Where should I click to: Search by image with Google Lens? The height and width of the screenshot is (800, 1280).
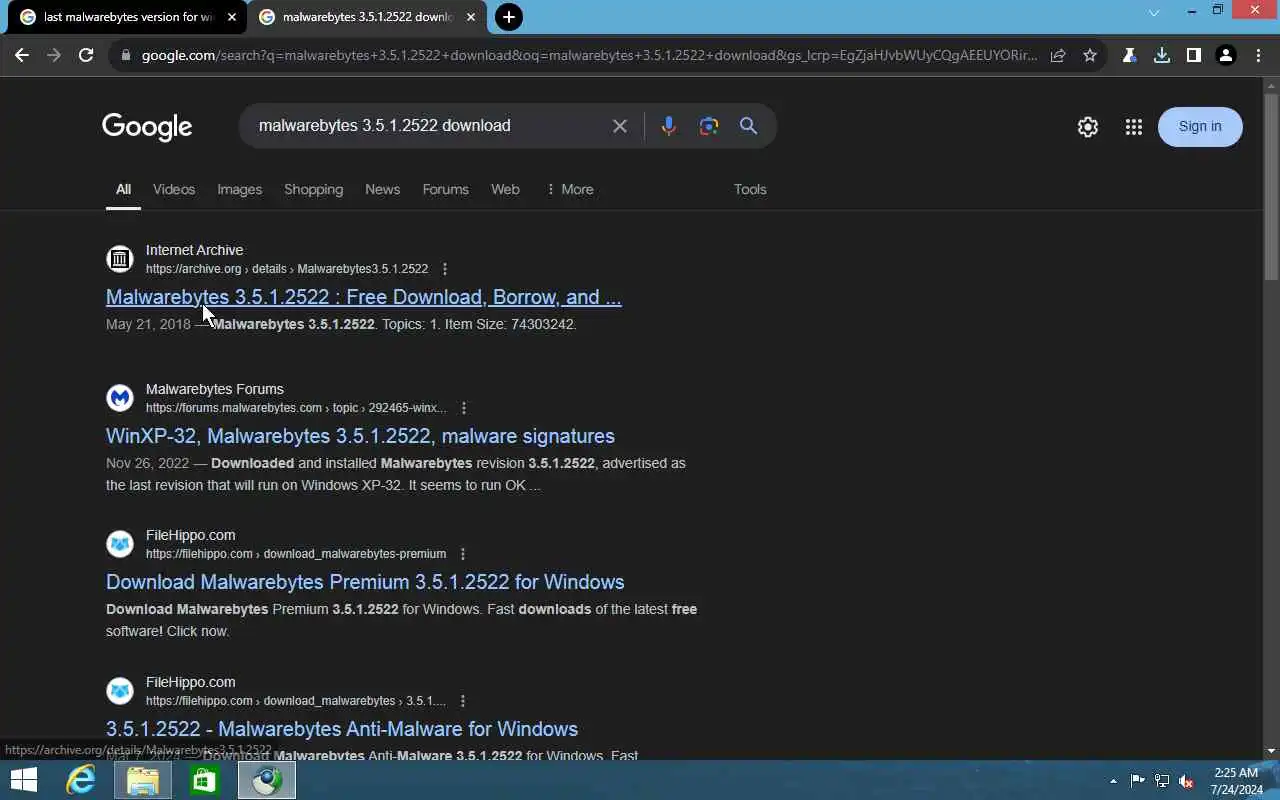coord(709,126)
